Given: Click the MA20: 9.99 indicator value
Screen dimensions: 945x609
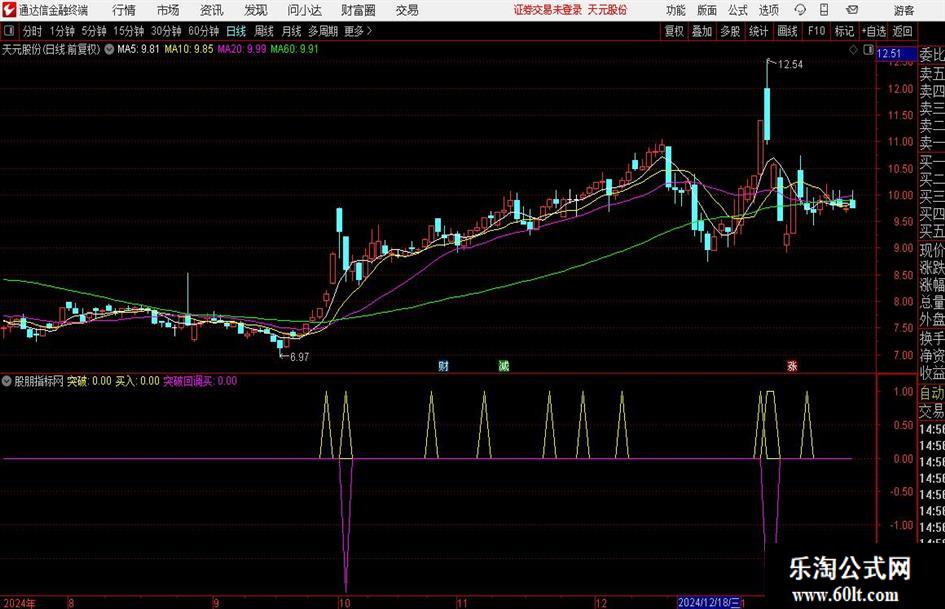Looking at the screenshot, I should pos(242,49).
